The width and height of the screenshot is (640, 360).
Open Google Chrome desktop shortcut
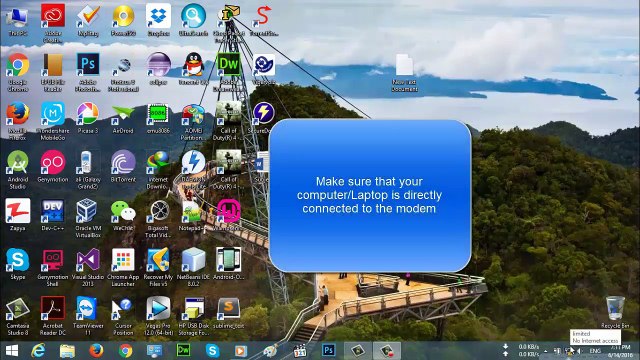[18, 72]
